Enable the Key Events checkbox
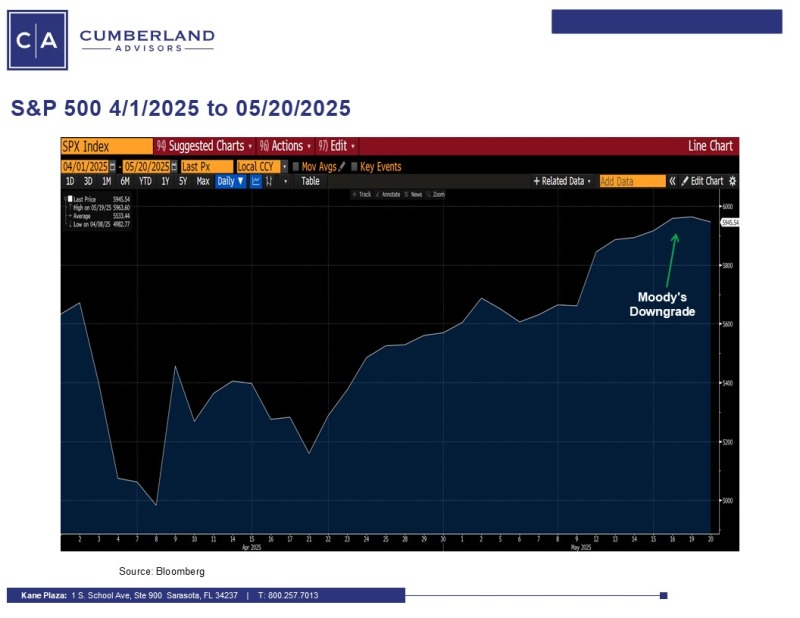The height and width of the screenshot is (618, 800). 354,167
